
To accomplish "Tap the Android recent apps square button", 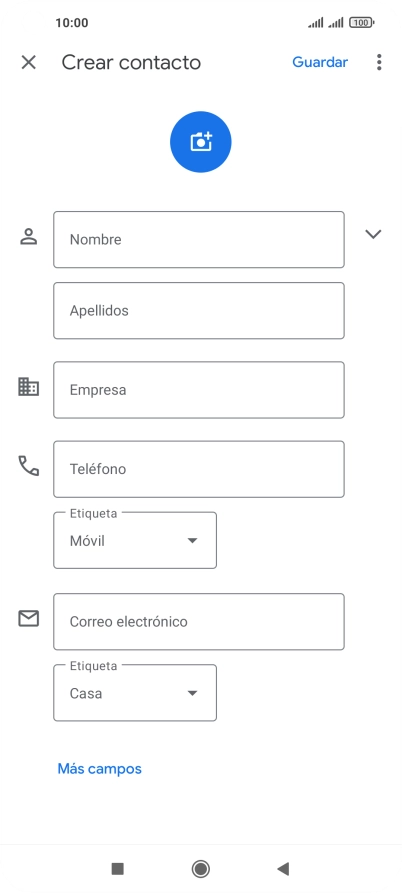I will click(117, 869).
